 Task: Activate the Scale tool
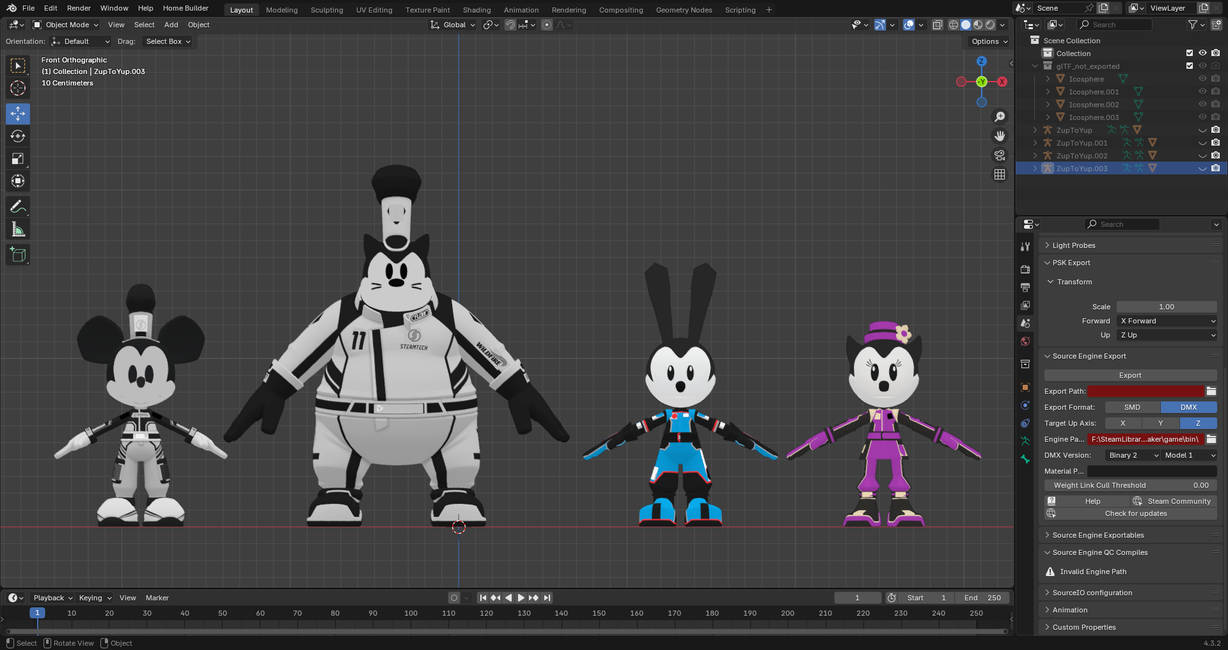pos(18,158)
